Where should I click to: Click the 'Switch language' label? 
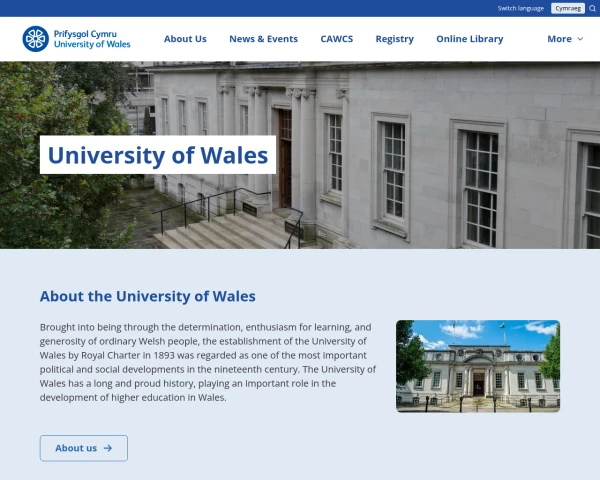[521, 8]
